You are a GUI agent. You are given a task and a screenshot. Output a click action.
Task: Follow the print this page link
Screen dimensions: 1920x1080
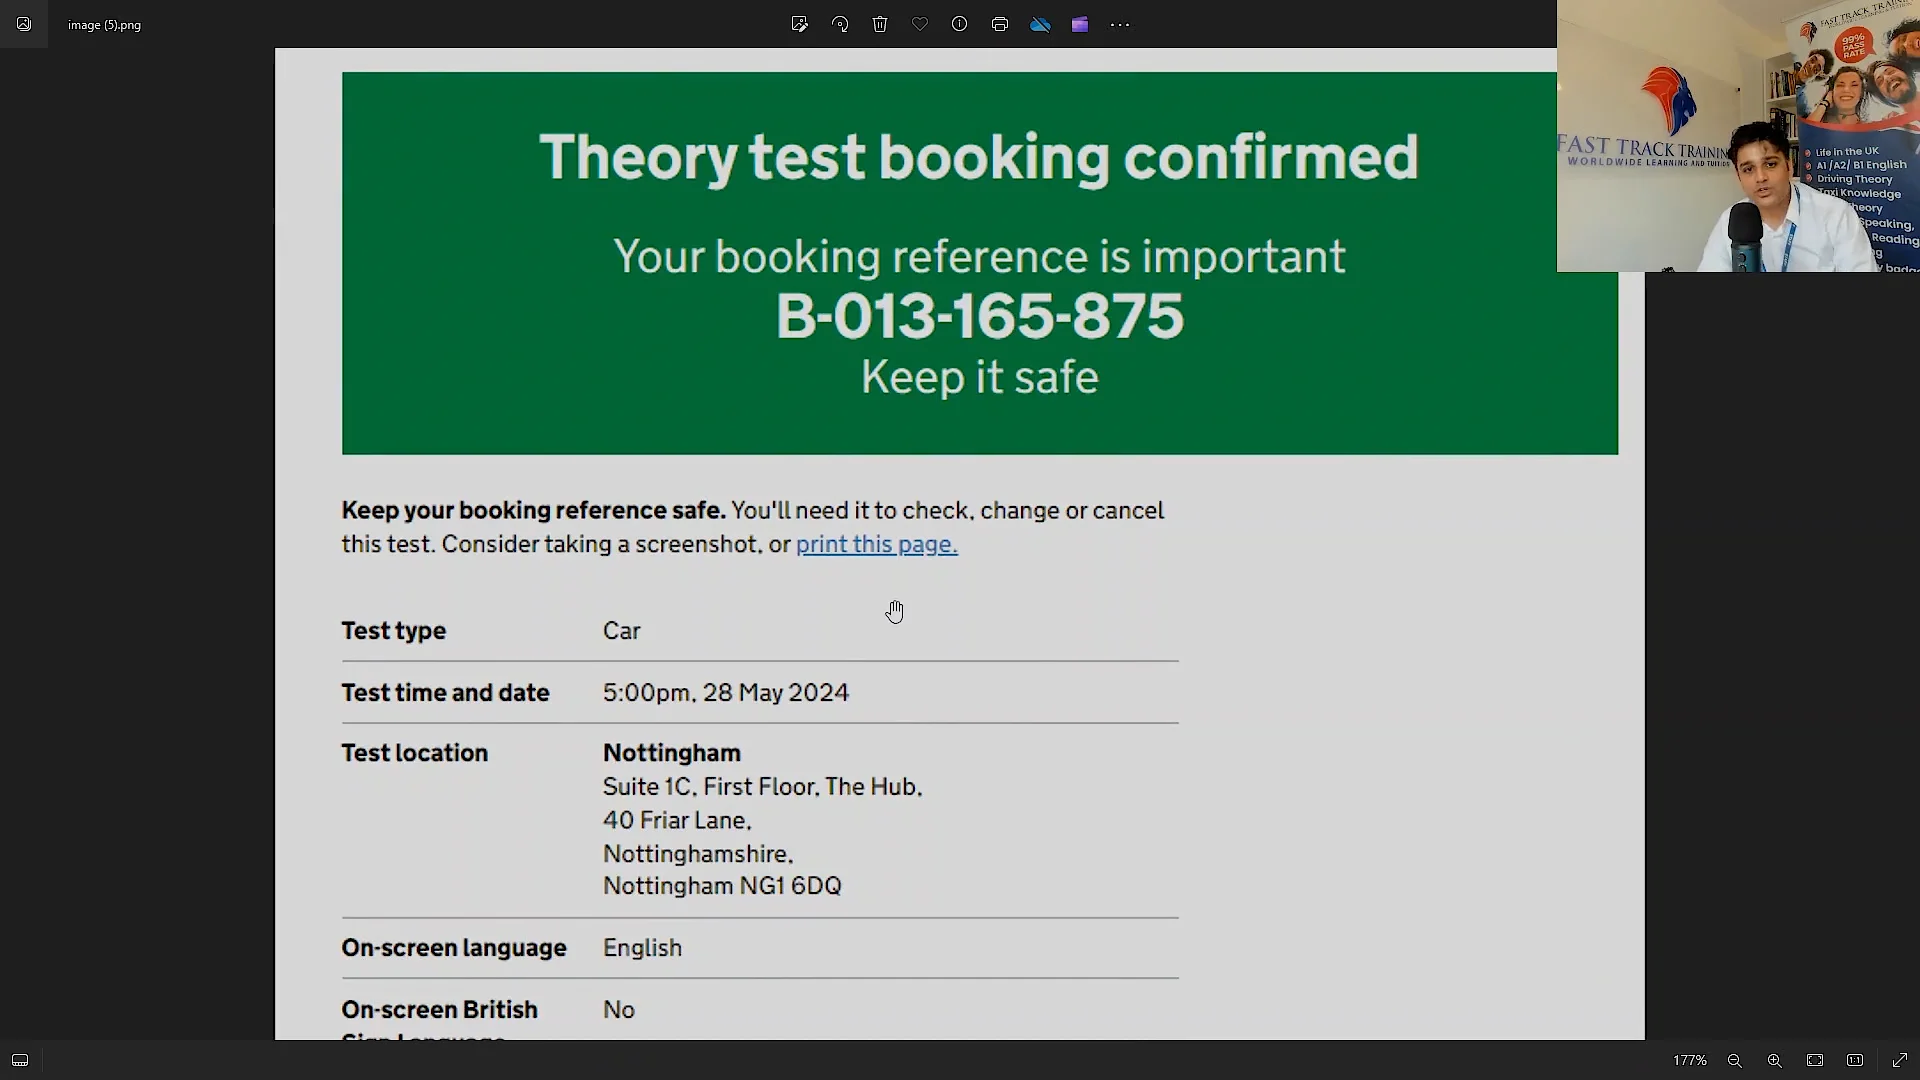(x=876, y=544)
